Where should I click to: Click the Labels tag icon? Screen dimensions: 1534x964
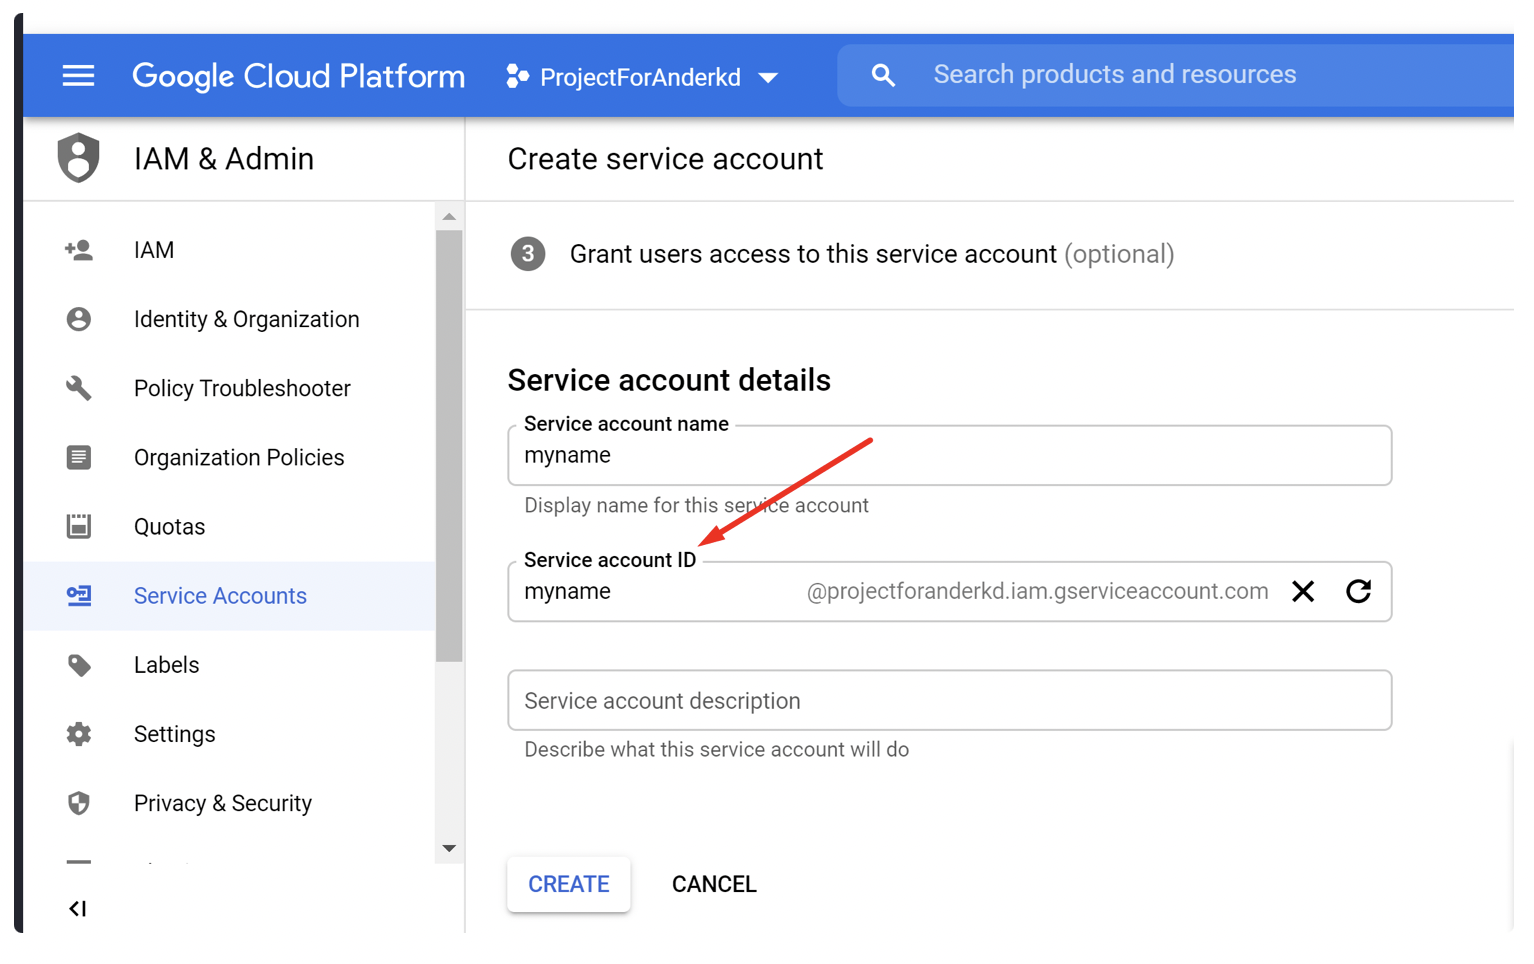click(x=79, y=665)
